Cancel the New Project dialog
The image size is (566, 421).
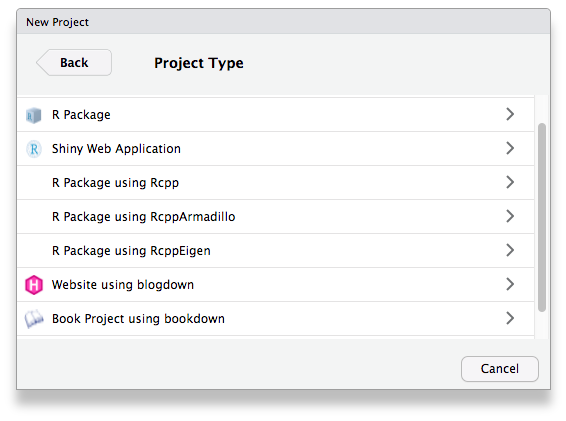coord(500,369)
